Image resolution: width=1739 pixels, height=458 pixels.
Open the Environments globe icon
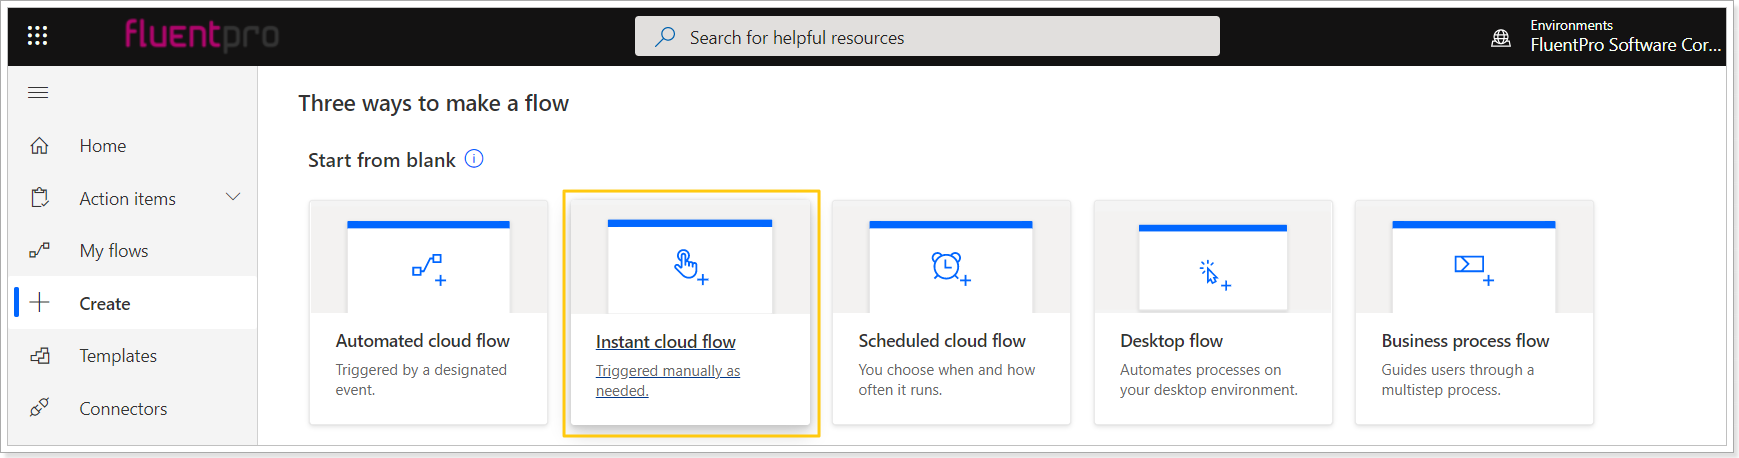tap(1501, 38)
